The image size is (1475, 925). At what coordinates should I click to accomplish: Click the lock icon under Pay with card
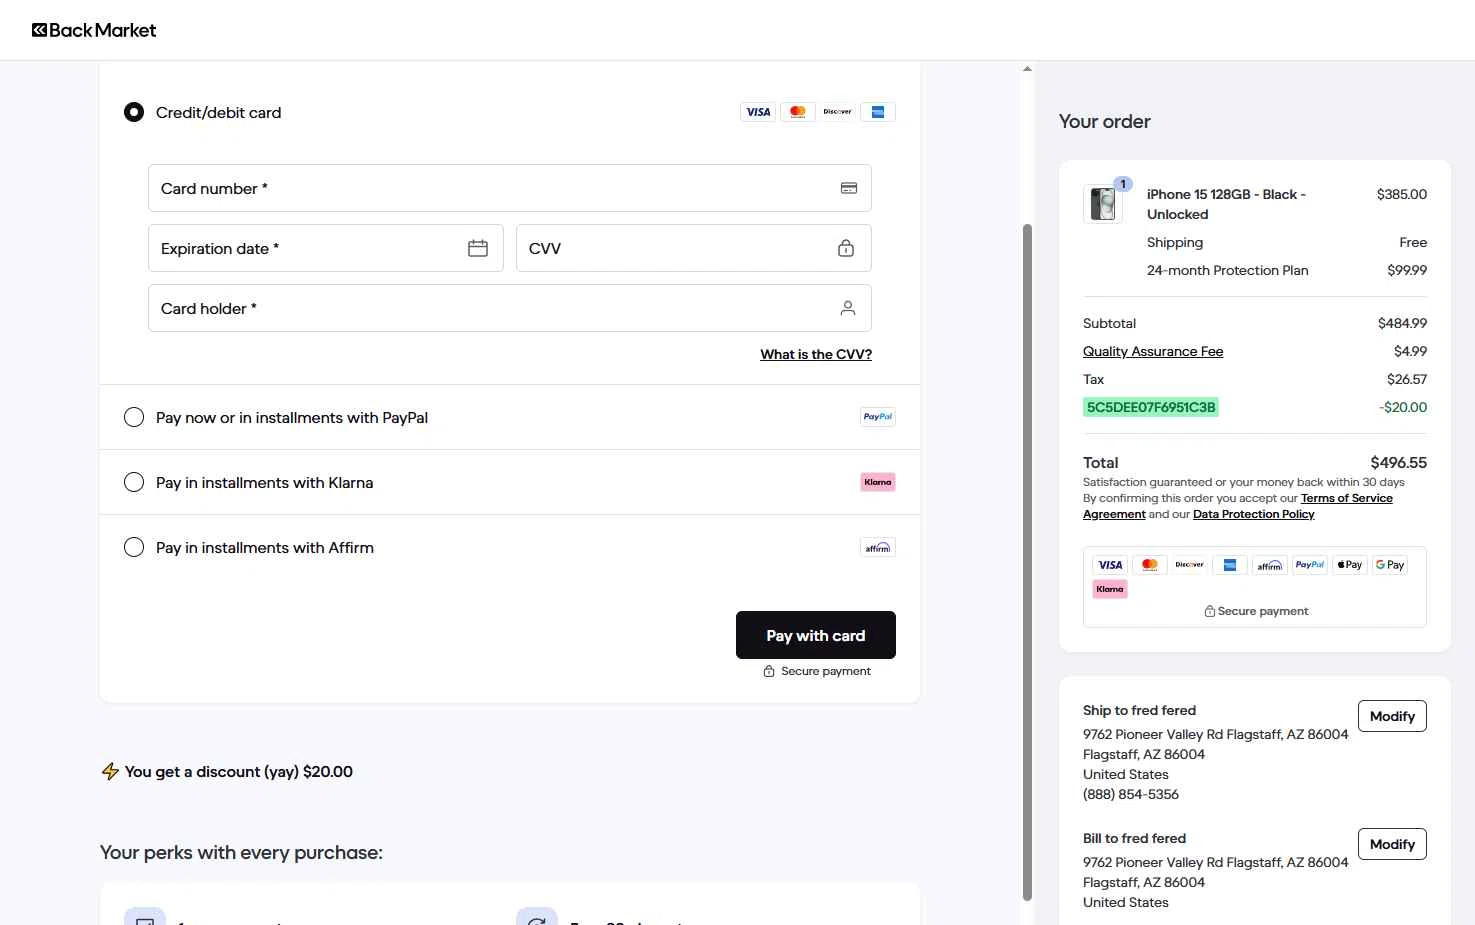pyautogui.click(x=769, y=671)
